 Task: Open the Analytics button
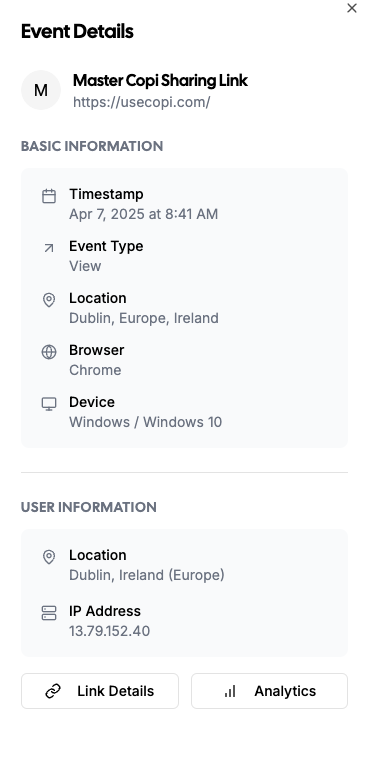270,691
